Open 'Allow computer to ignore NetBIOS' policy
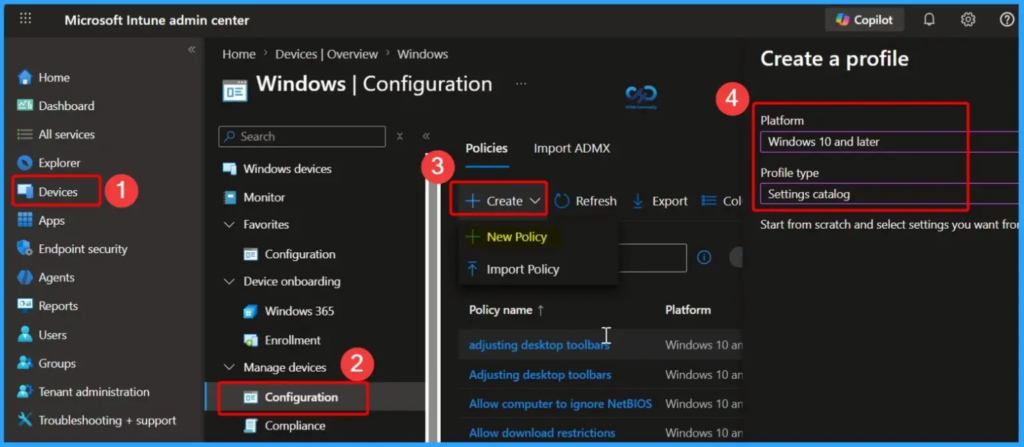The width and height of the screenshot is (1024, 447). pyautogui.click(x=560, y=404)
